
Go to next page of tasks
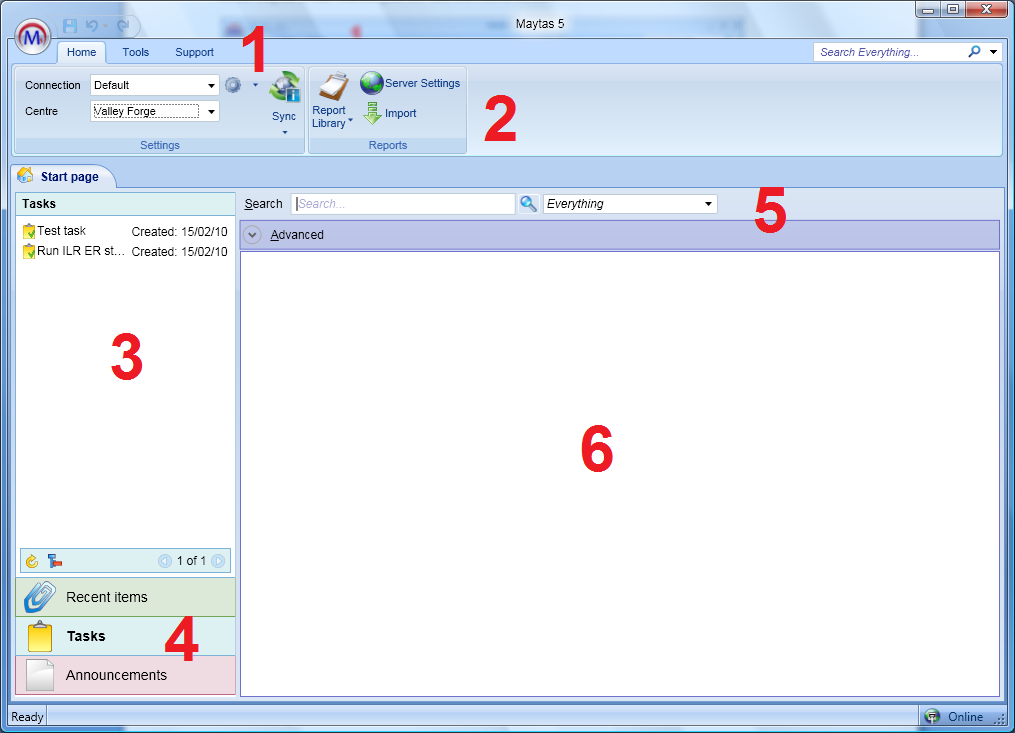[218, 561]
